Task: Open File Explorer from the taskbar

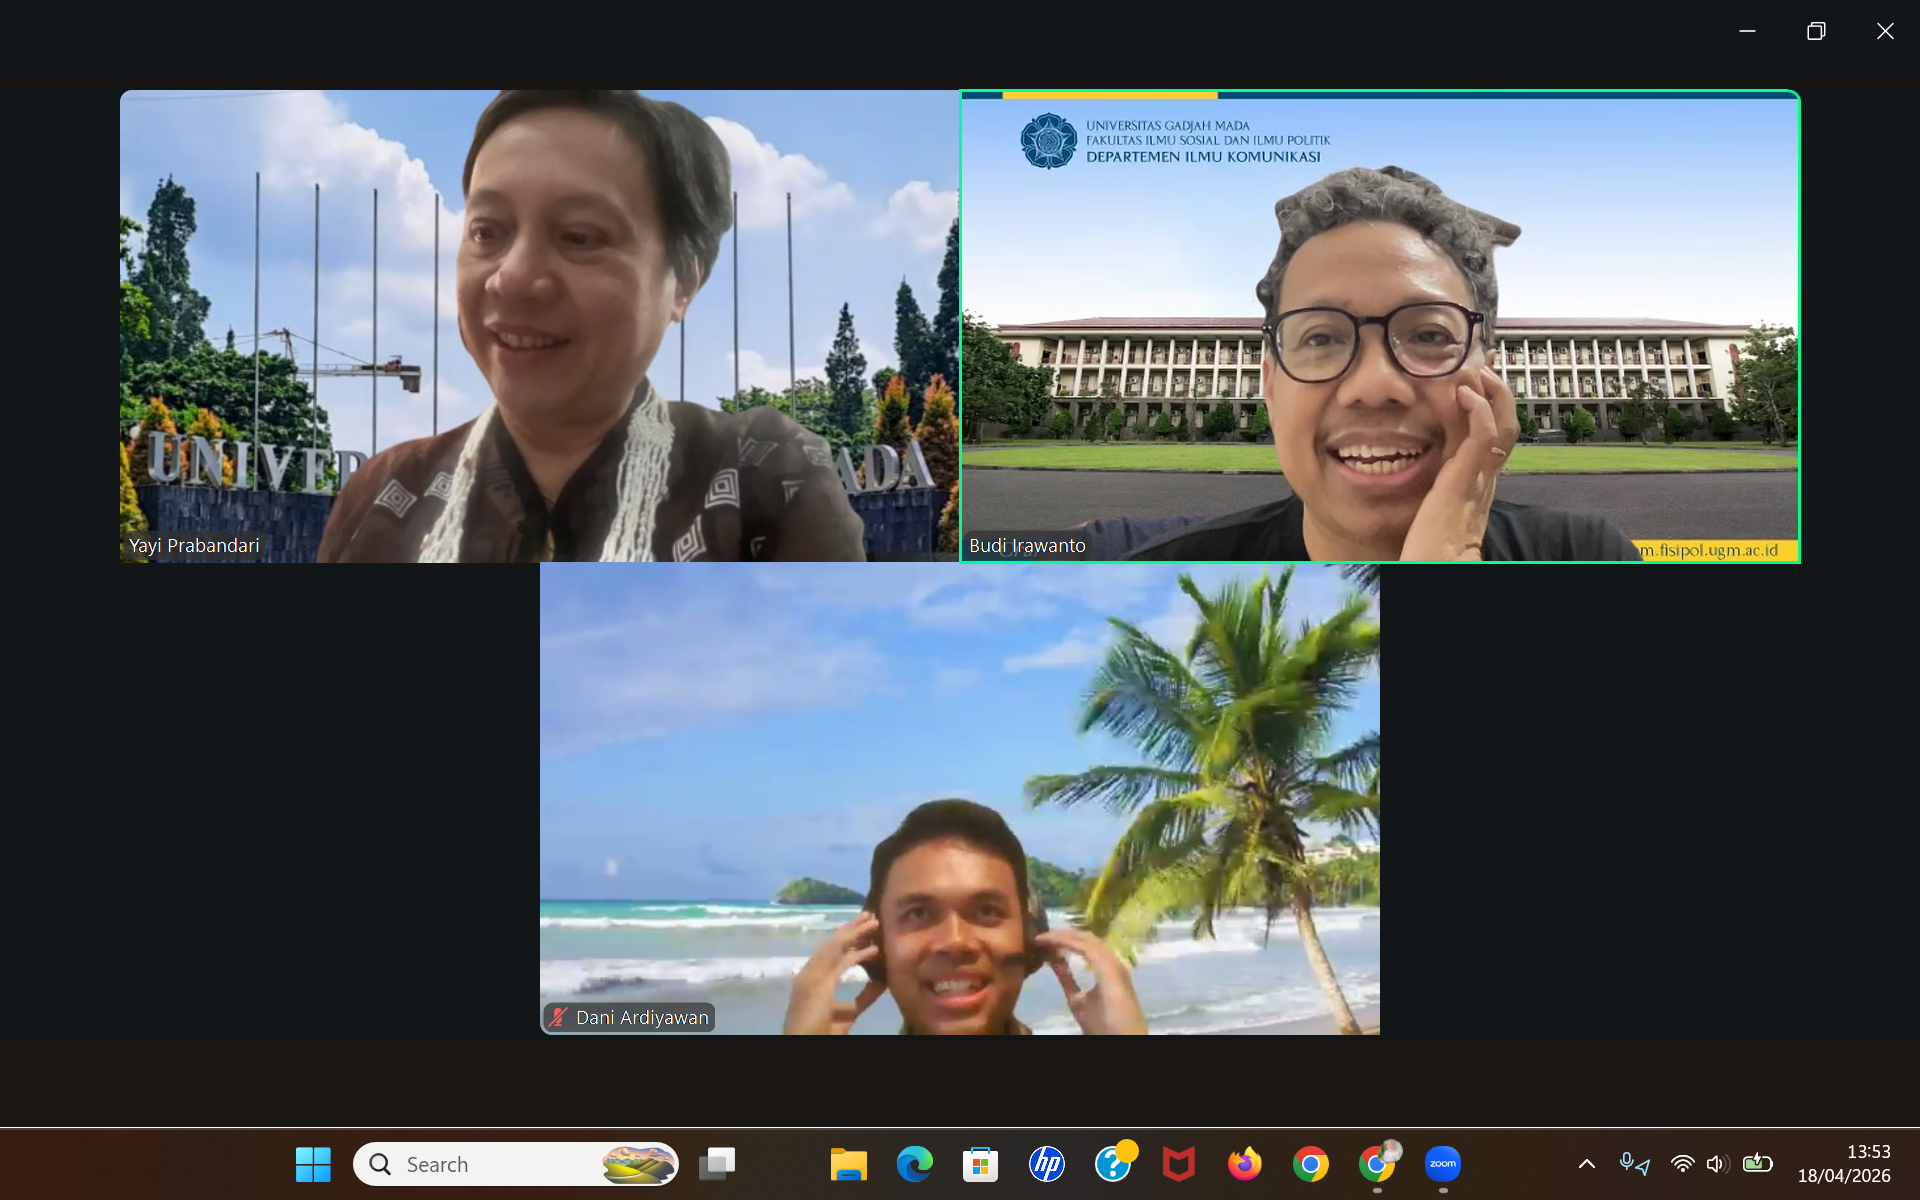Action: (848, 1164)
